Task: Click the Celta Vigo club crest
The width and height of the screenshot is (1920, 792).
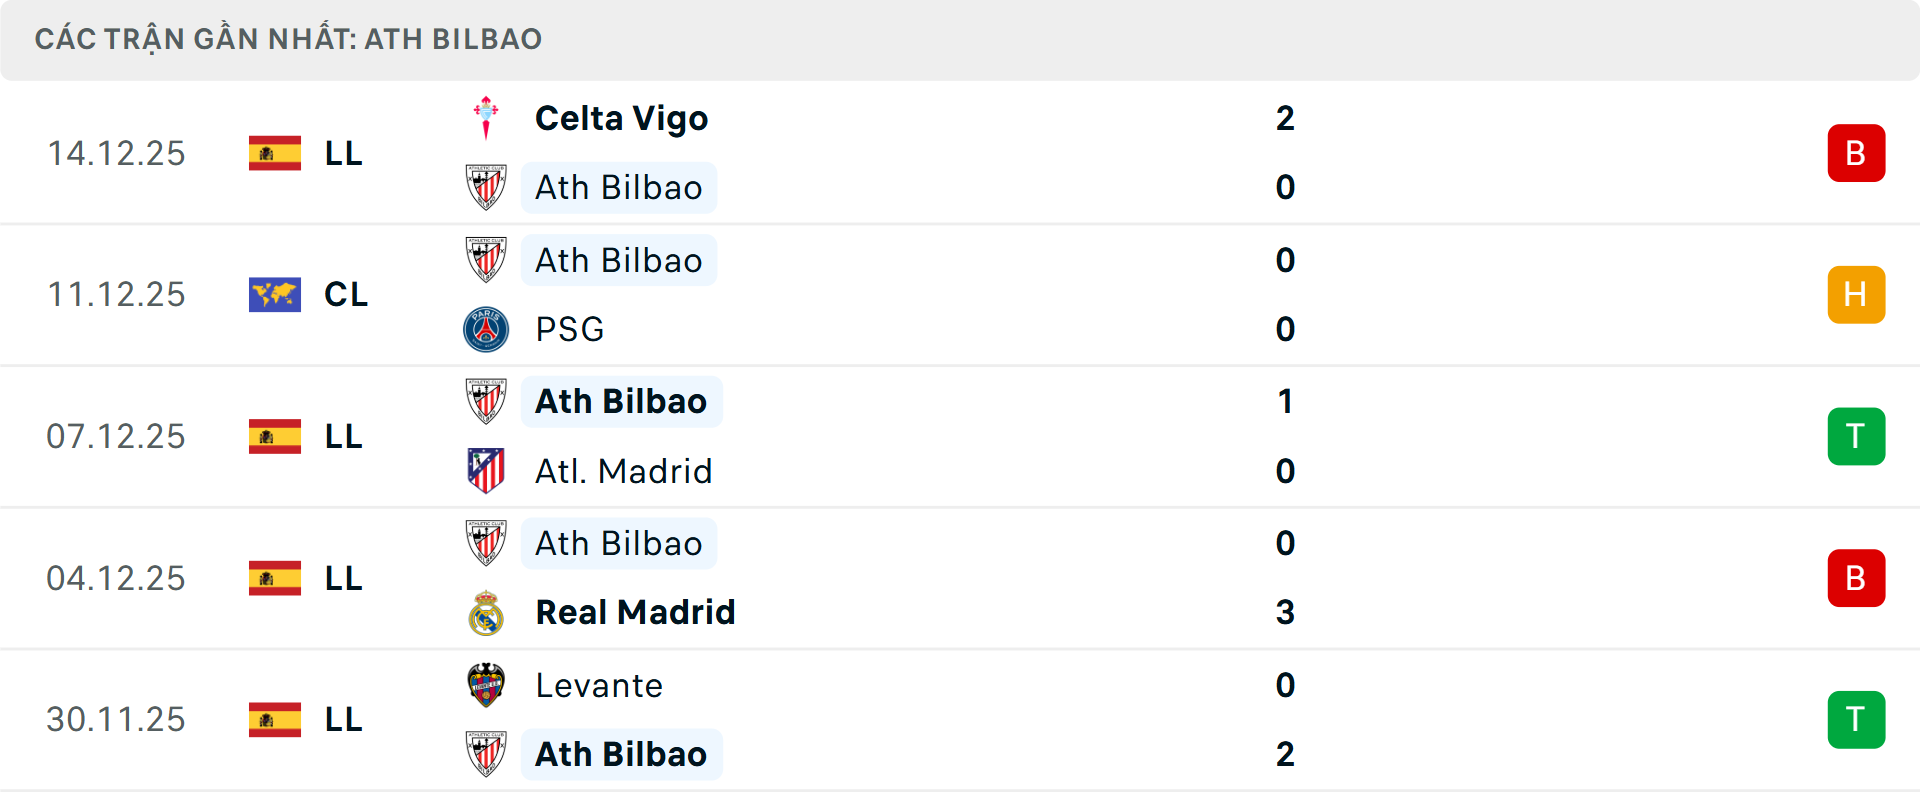Action: click(486, 117)
